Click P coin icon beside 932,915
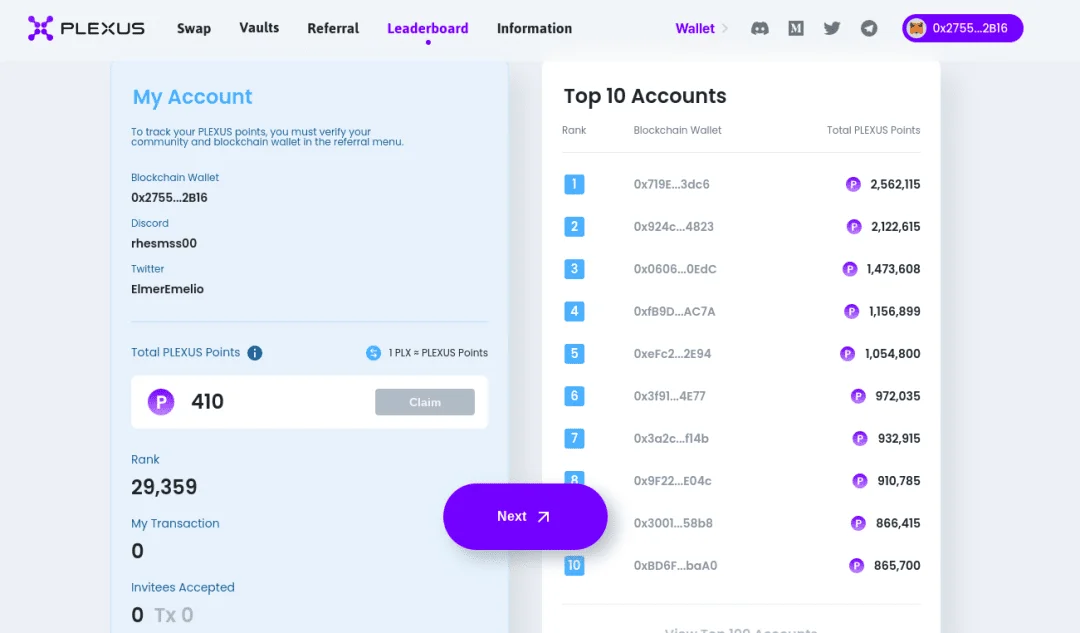The width and height of the screenshot is (1080, 633). [x=860, y=438]
